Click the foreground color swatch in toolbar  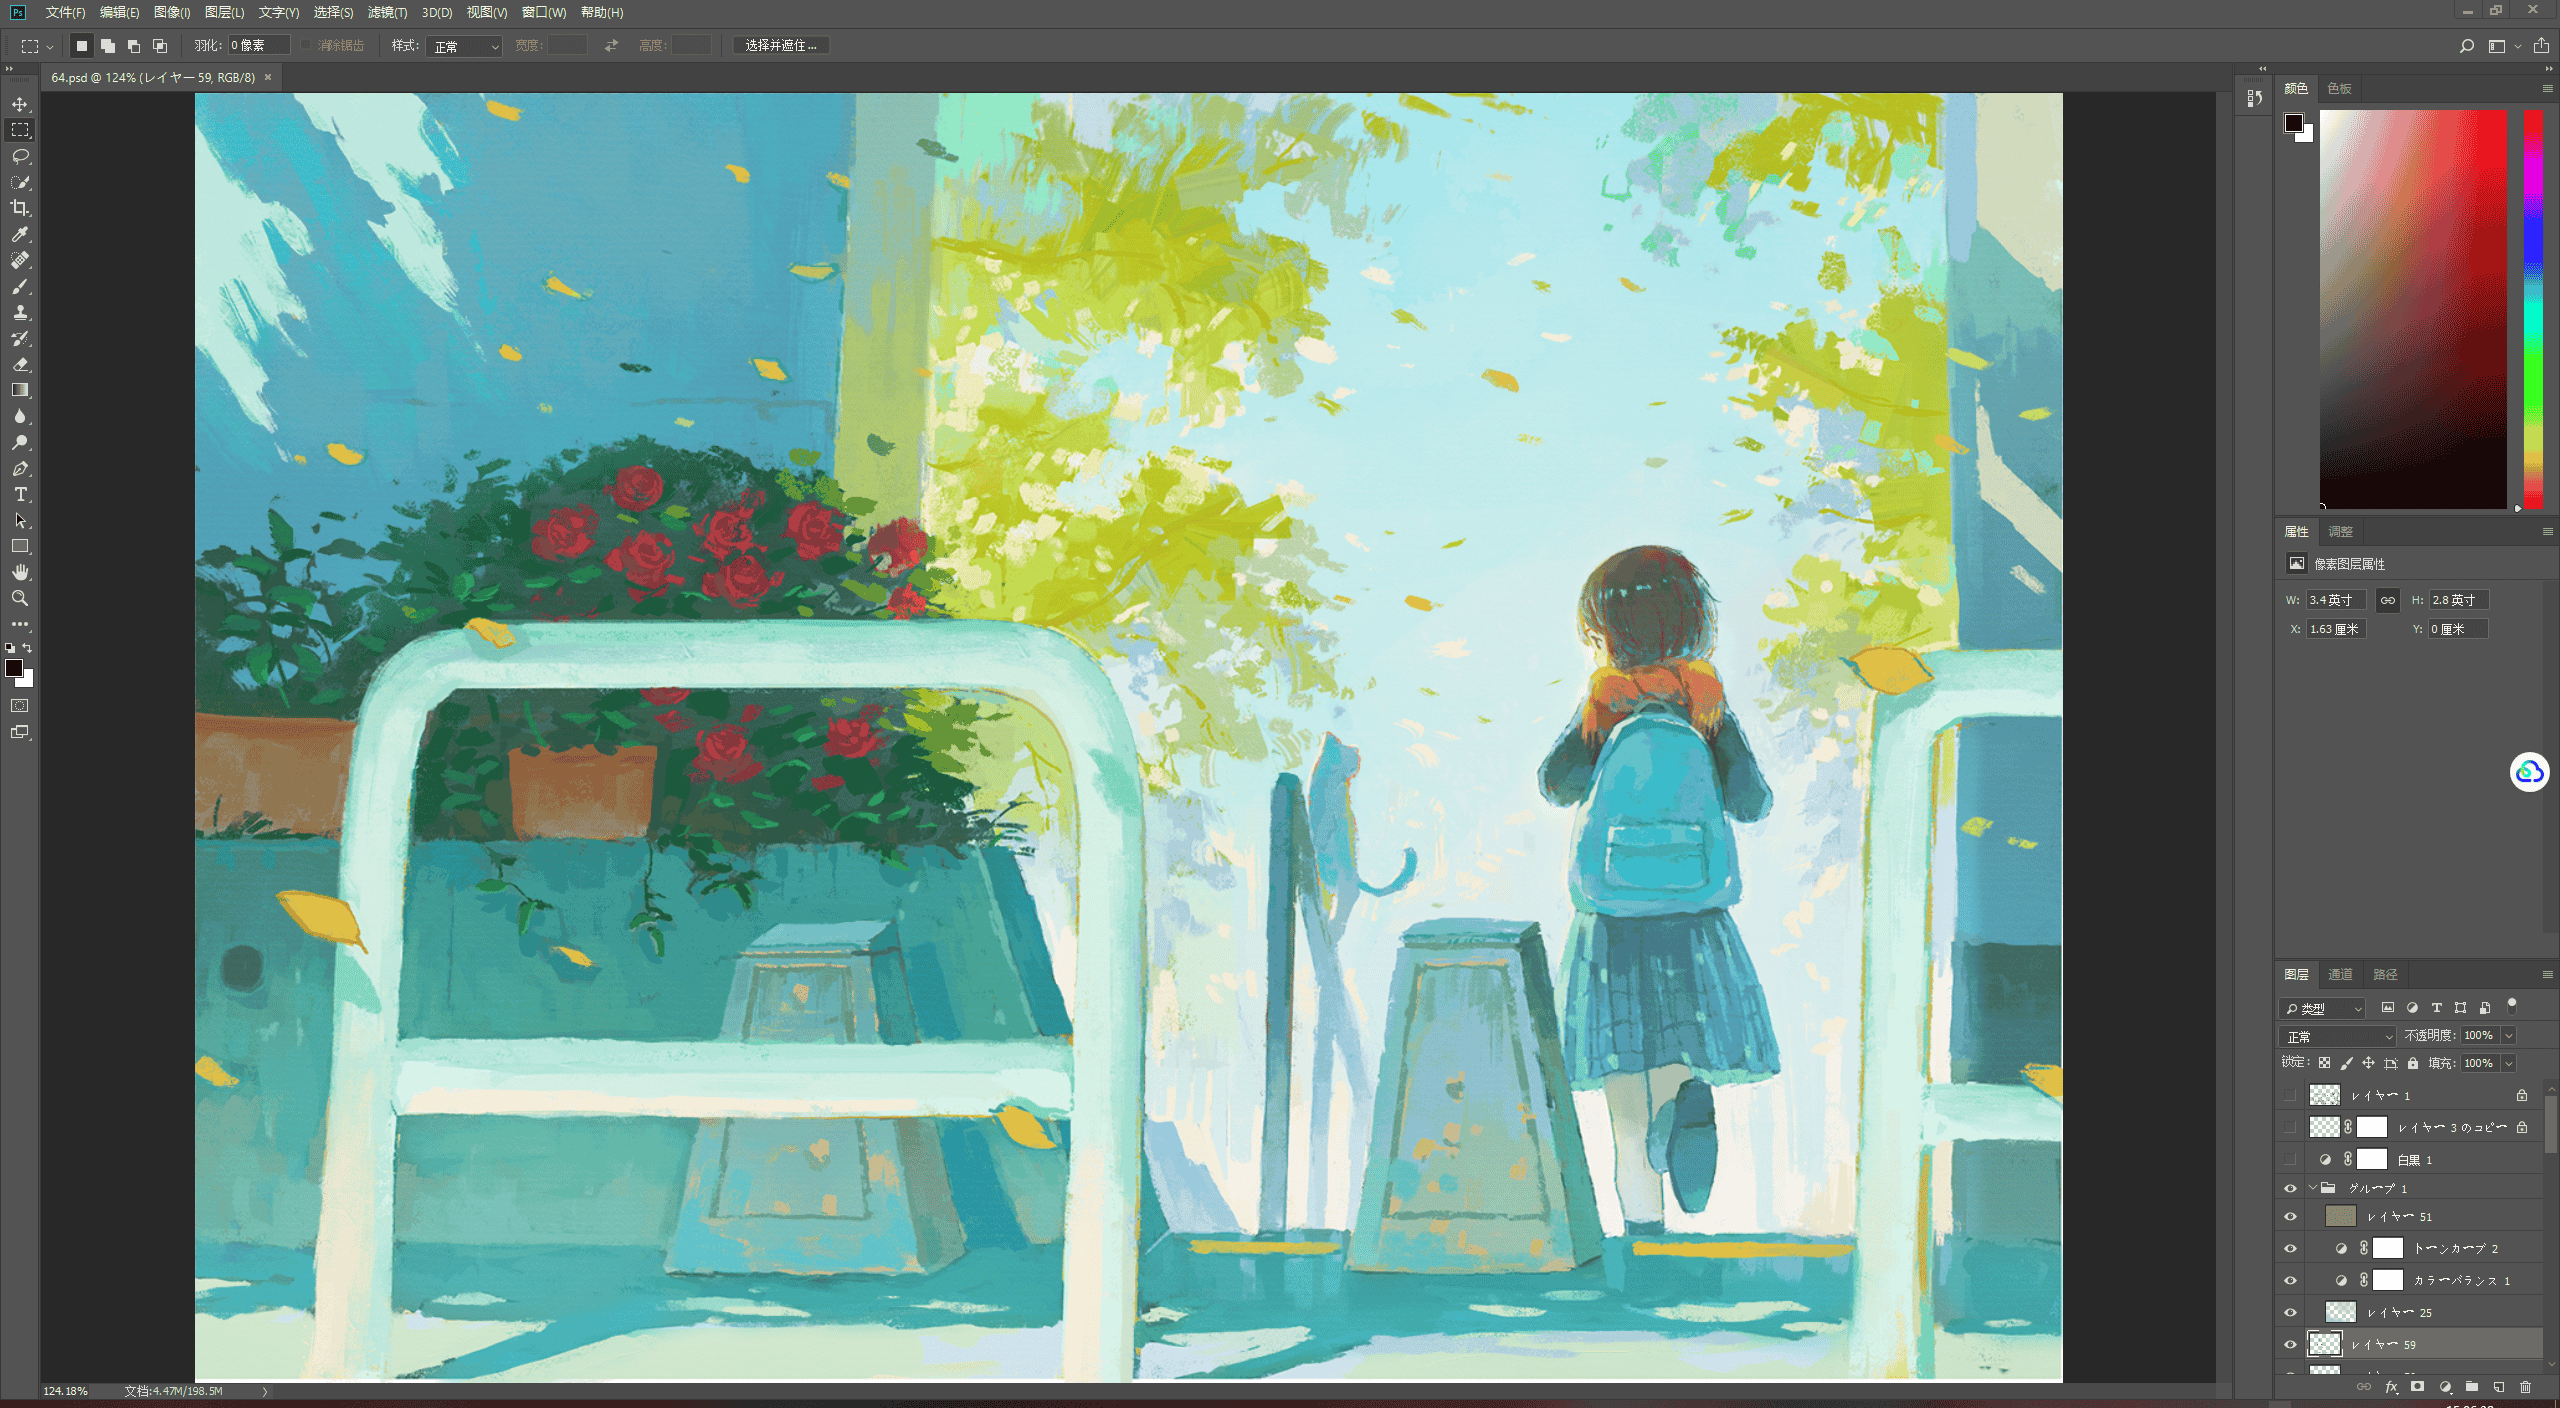pos(14,669)
